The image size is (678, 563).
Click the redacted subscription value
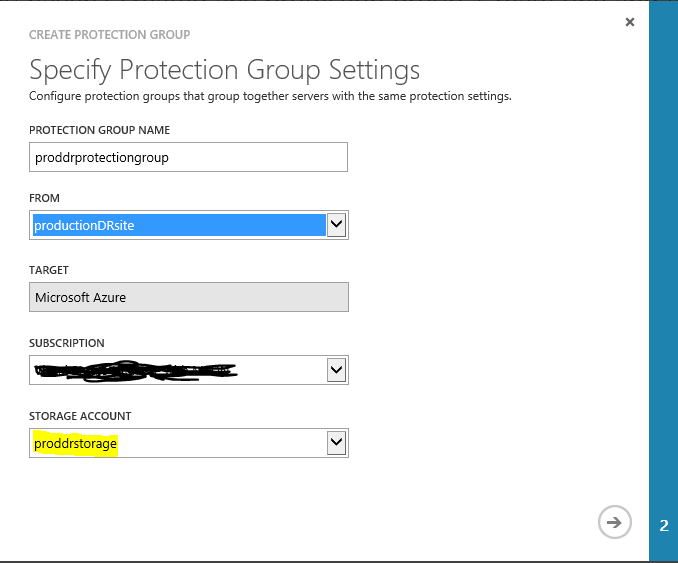(x=135, y=371)
